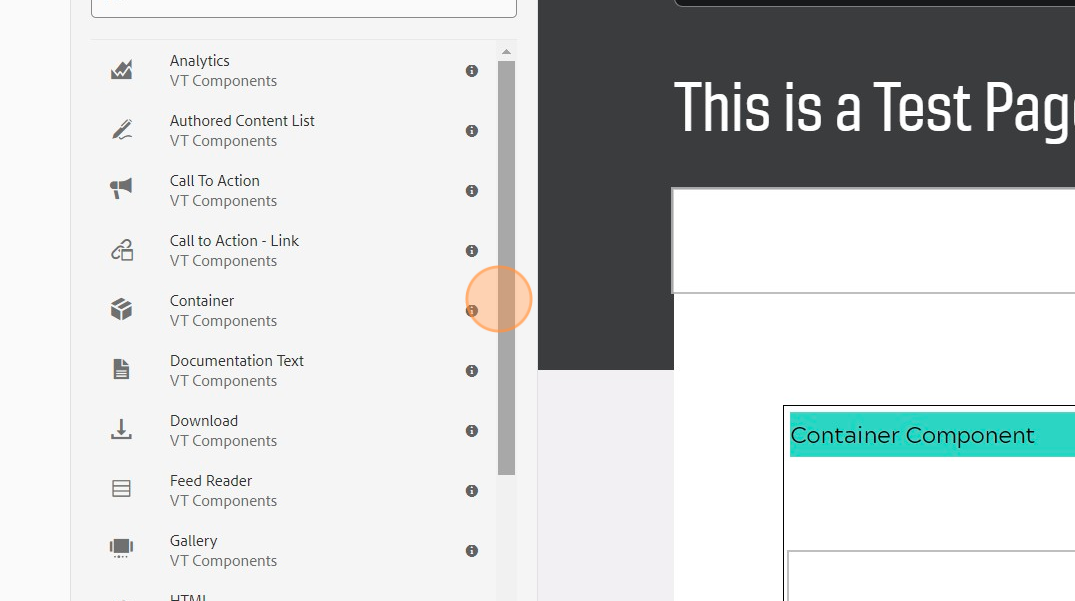Select the Container Component title bar
This screenshot has height=601, width=1075.
coord(932,434)
